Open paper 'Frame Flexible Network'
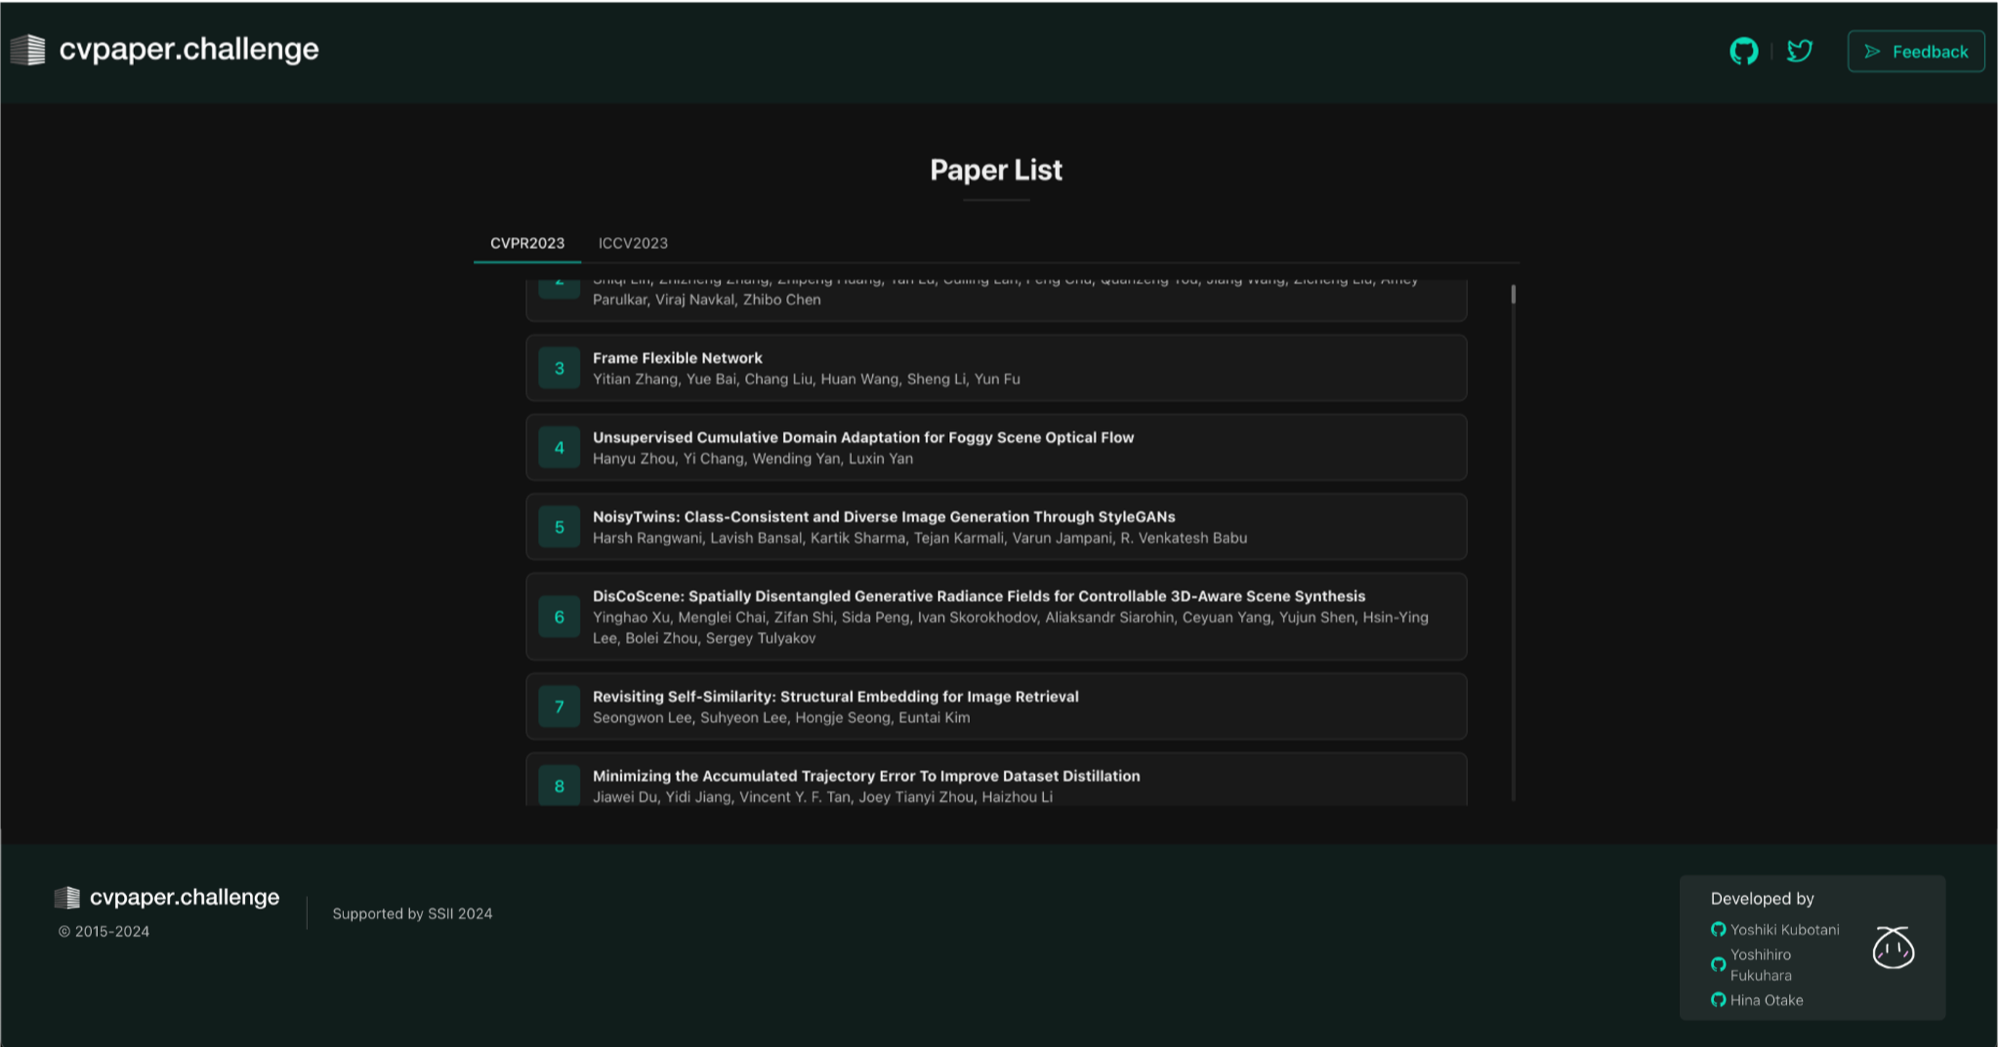The height and width of the screenshot is (1047, 1999). coord(996,368)
